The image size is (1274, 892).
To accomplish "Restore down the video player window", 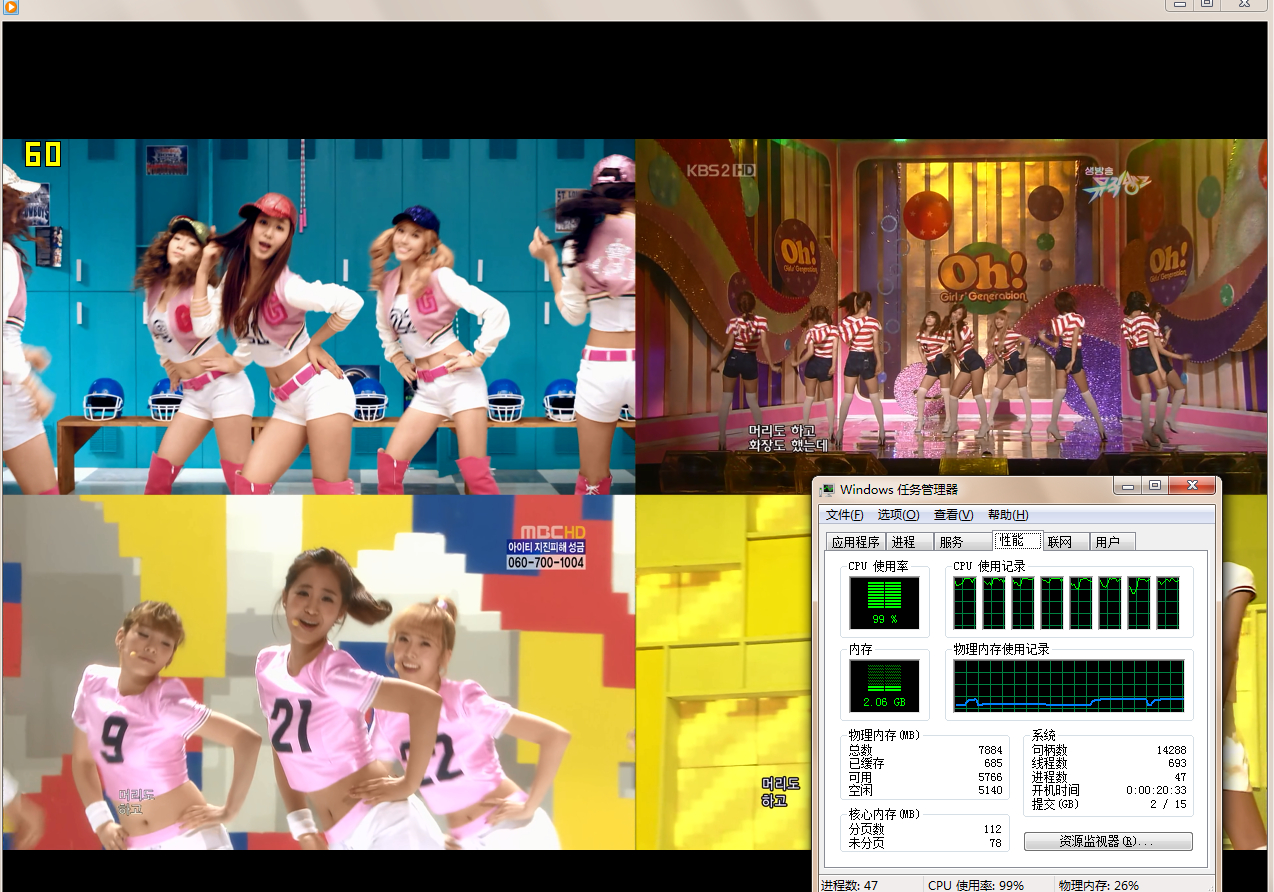I will (x=1207, y=5).
